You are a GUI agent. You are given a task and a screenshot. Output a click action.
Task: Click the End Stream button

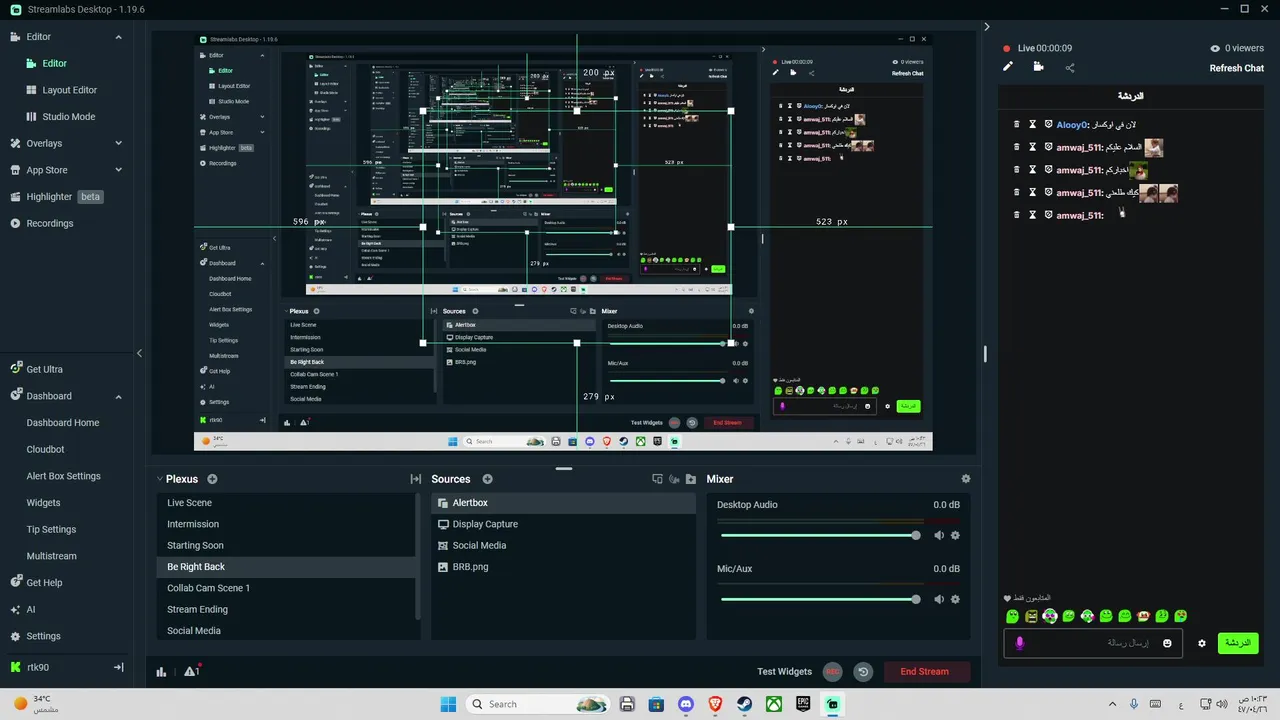tap(925, 672)
